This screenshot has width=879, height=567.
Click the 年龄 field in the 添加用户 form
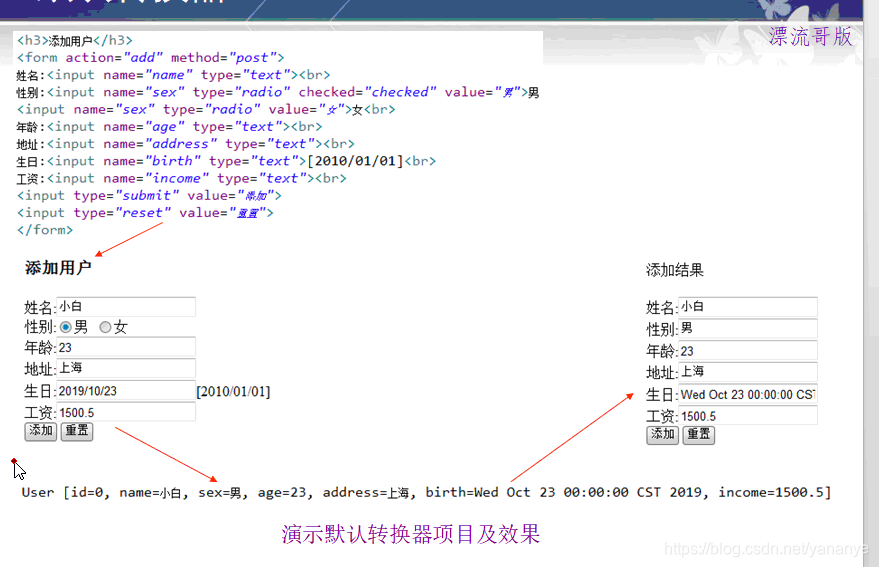[x=126, y=347]
